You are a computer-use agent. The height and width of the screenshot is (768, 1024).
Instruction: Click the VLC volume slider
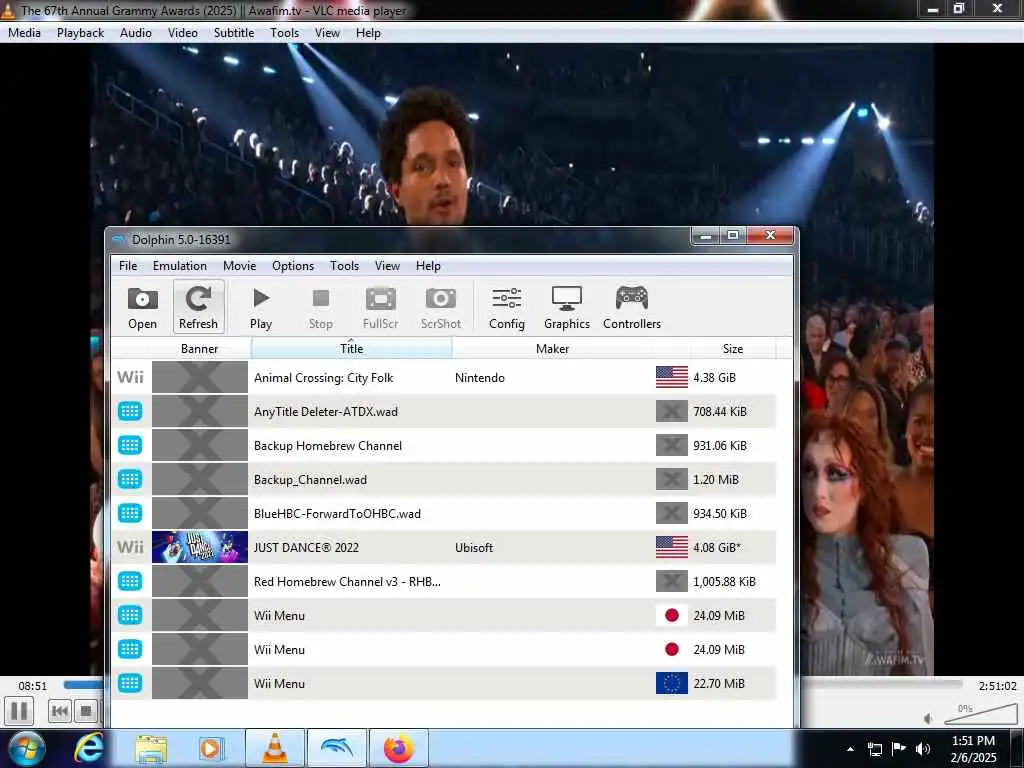click(980, 714)
